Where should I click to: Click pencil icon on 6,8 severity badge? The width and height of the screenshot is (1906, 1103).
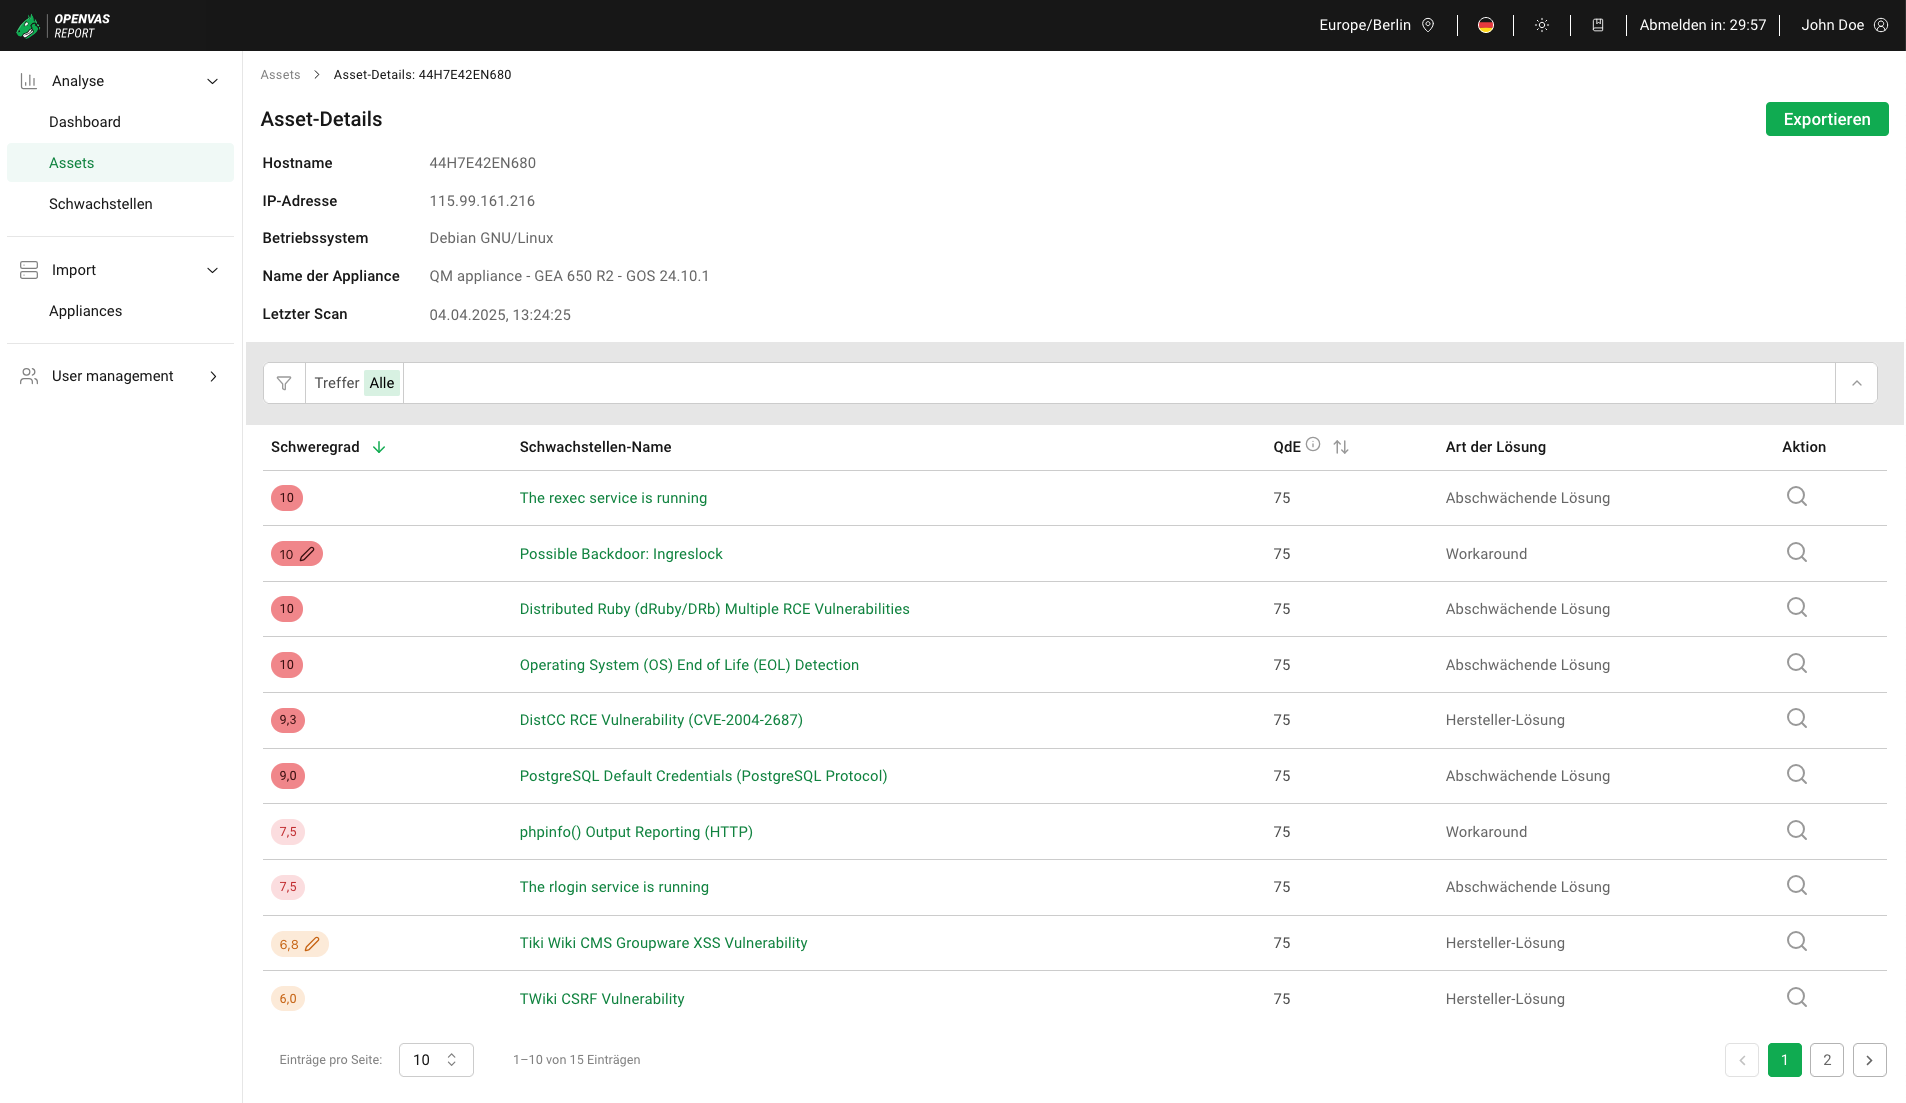pos(313,944)
